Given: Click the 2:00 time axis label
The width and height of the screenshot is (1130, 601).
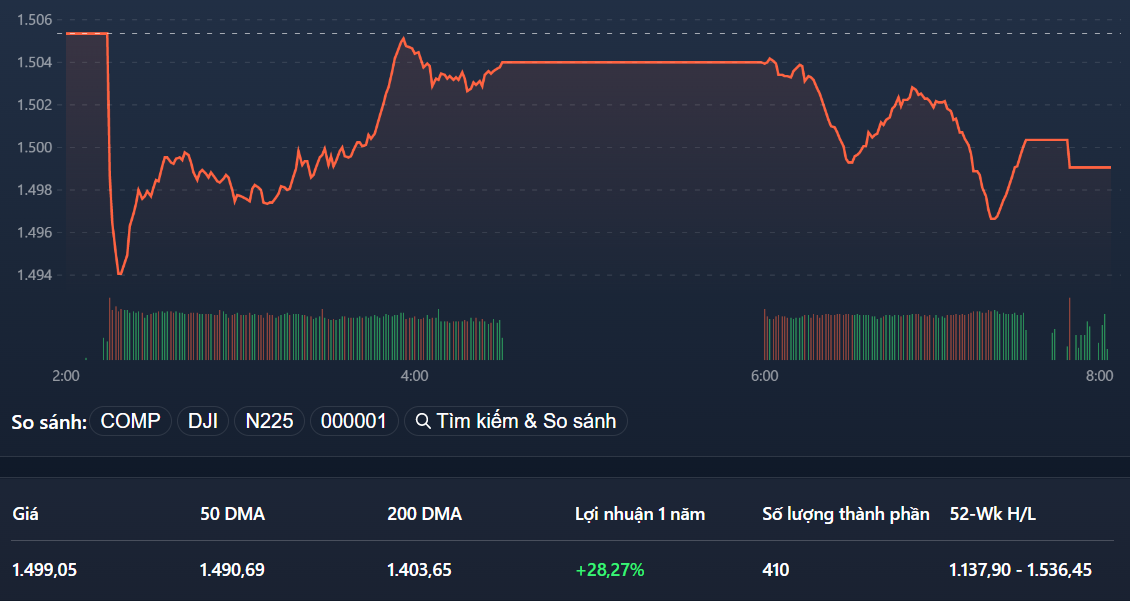Looking at the screenshot, I should [x=65, y=377].
